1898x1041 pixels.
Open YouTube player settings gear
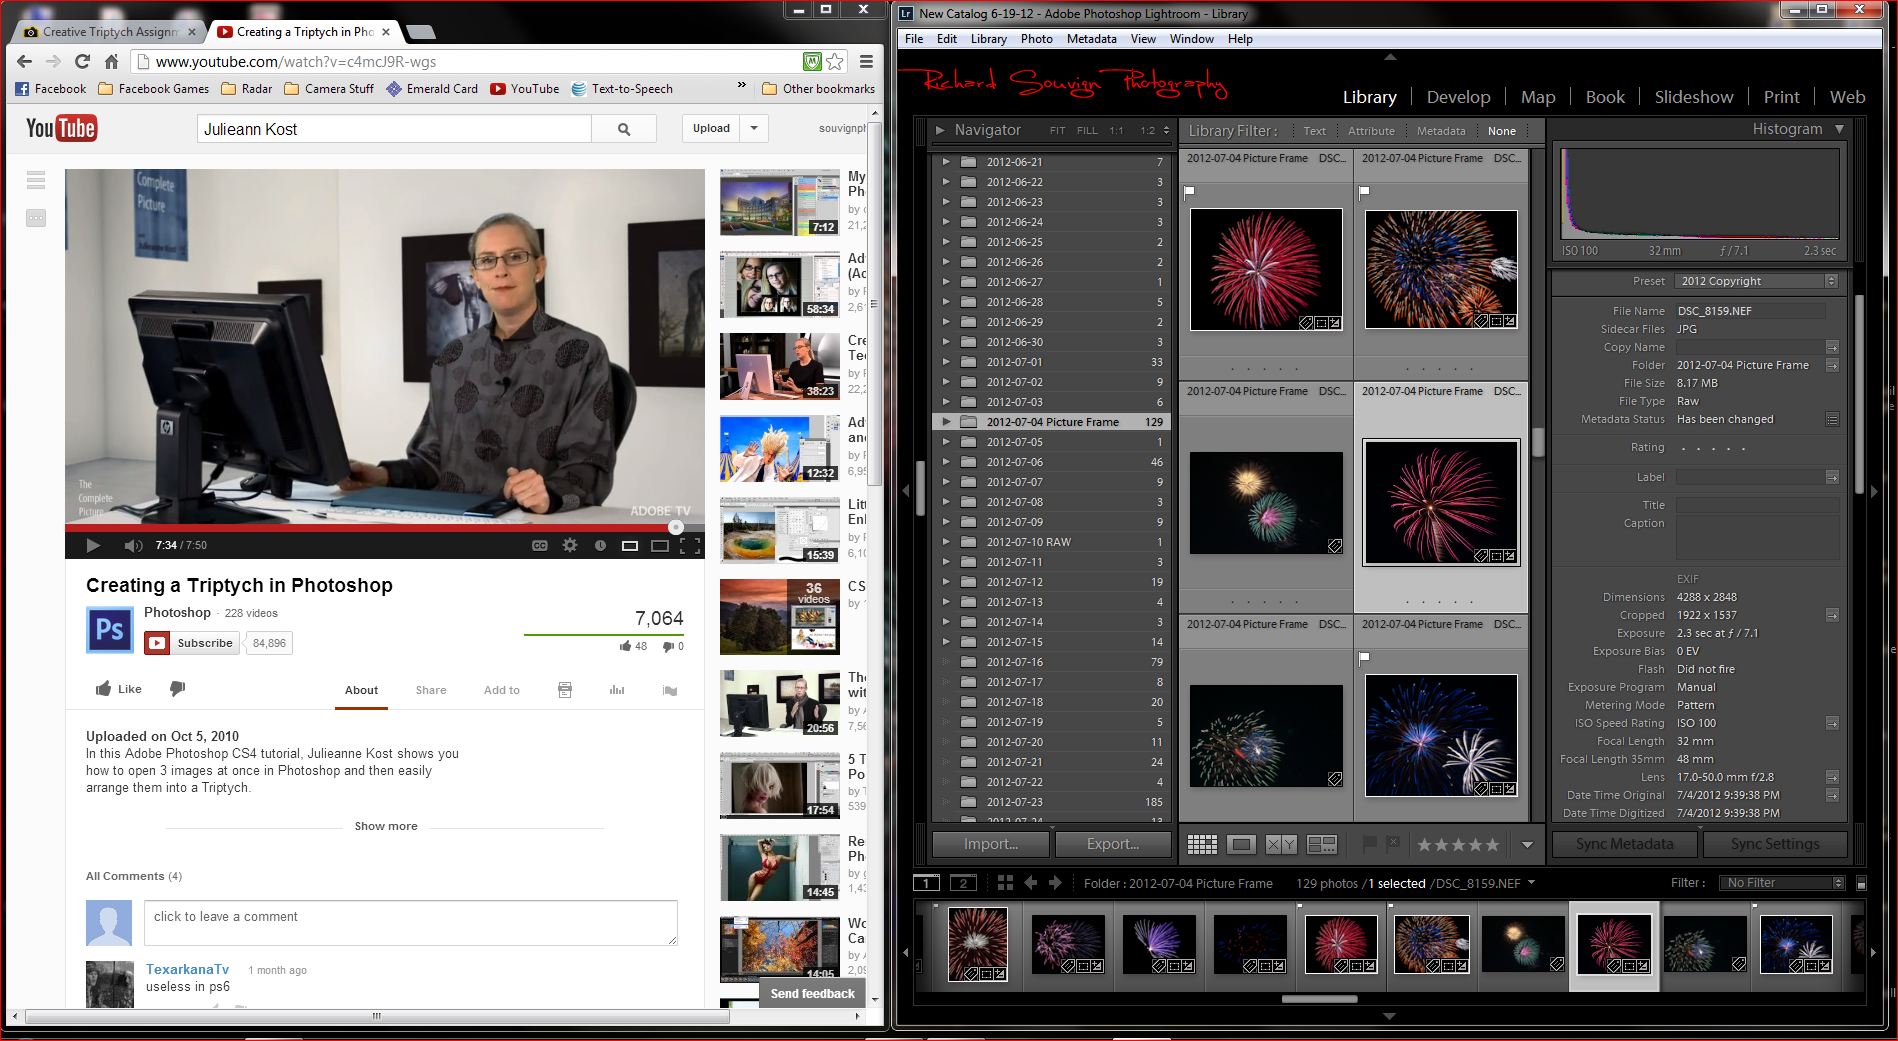click(570, 545)
